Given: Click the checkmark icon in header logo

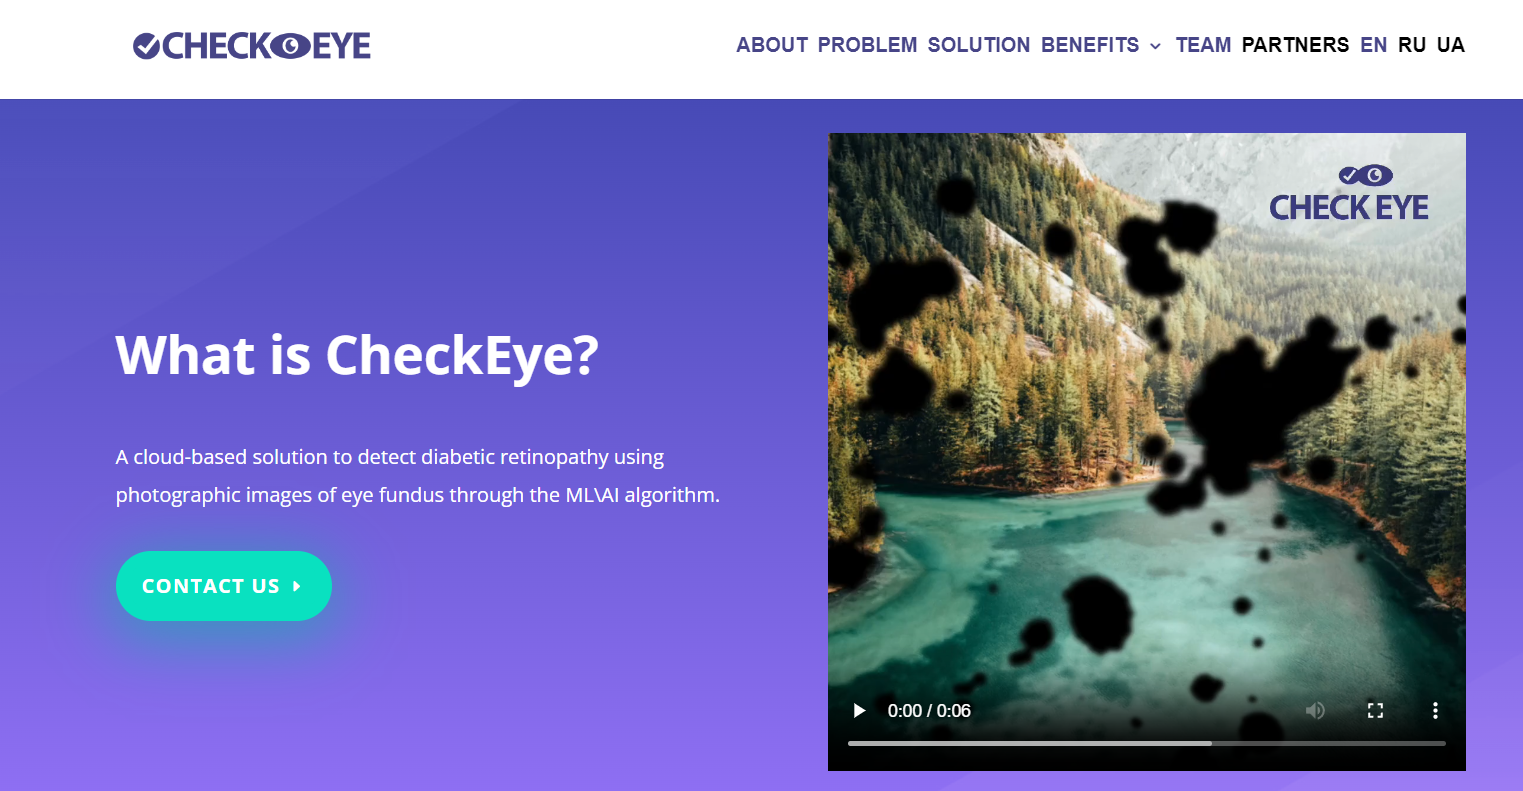Looking at the screenshot, I should 146,45.
